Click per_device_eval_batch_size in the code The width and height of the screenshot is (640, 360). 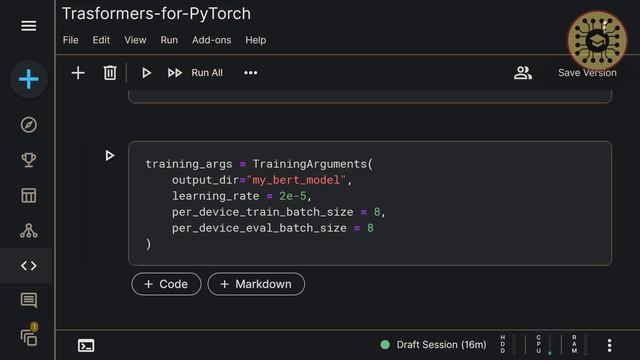pyautogui.click(x=259, y=228)
